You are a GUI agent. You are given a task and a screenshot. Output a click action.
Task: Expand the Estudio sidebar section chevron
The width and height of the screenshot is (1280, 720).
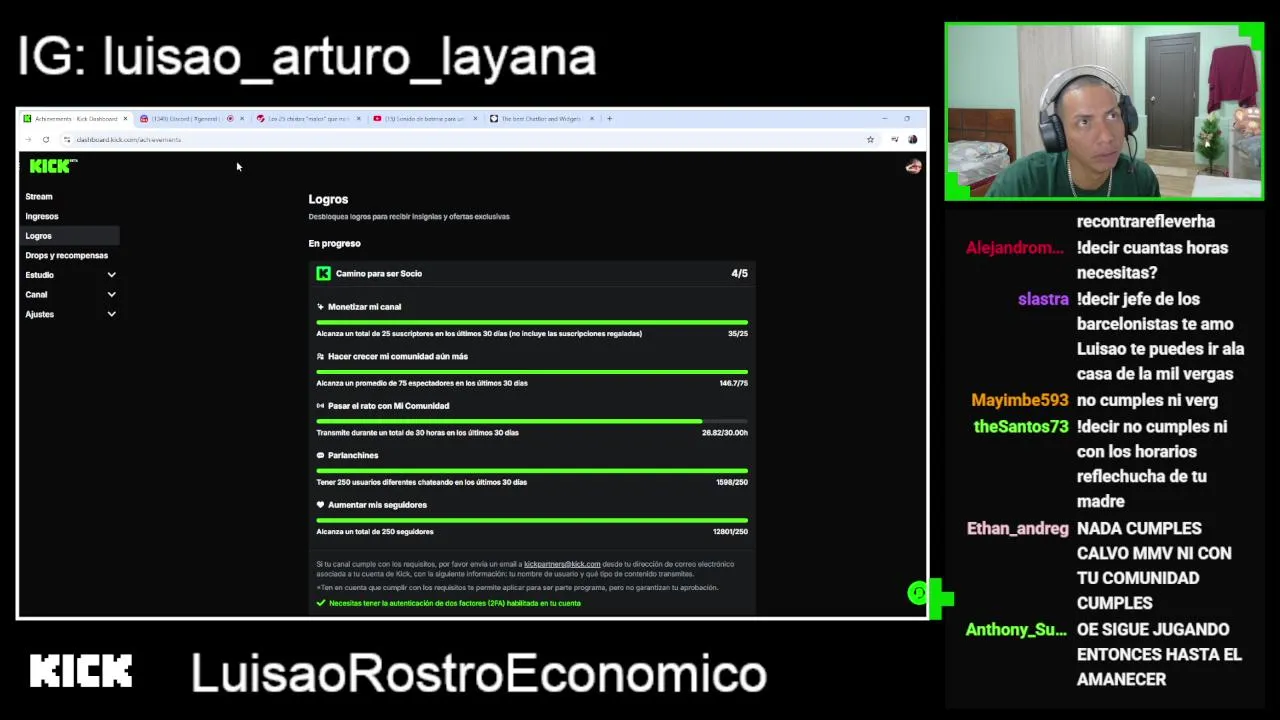pos(111,275)
